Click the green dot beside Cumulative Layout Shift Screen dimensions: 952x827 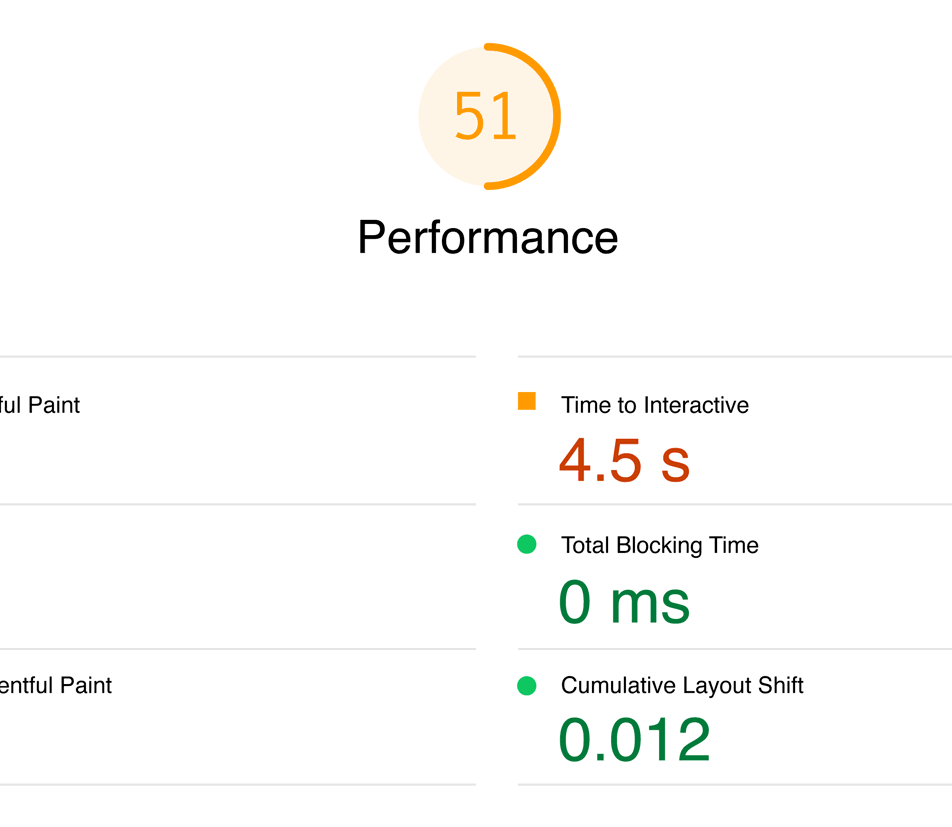pyautogui.click(x=527, y=686)
